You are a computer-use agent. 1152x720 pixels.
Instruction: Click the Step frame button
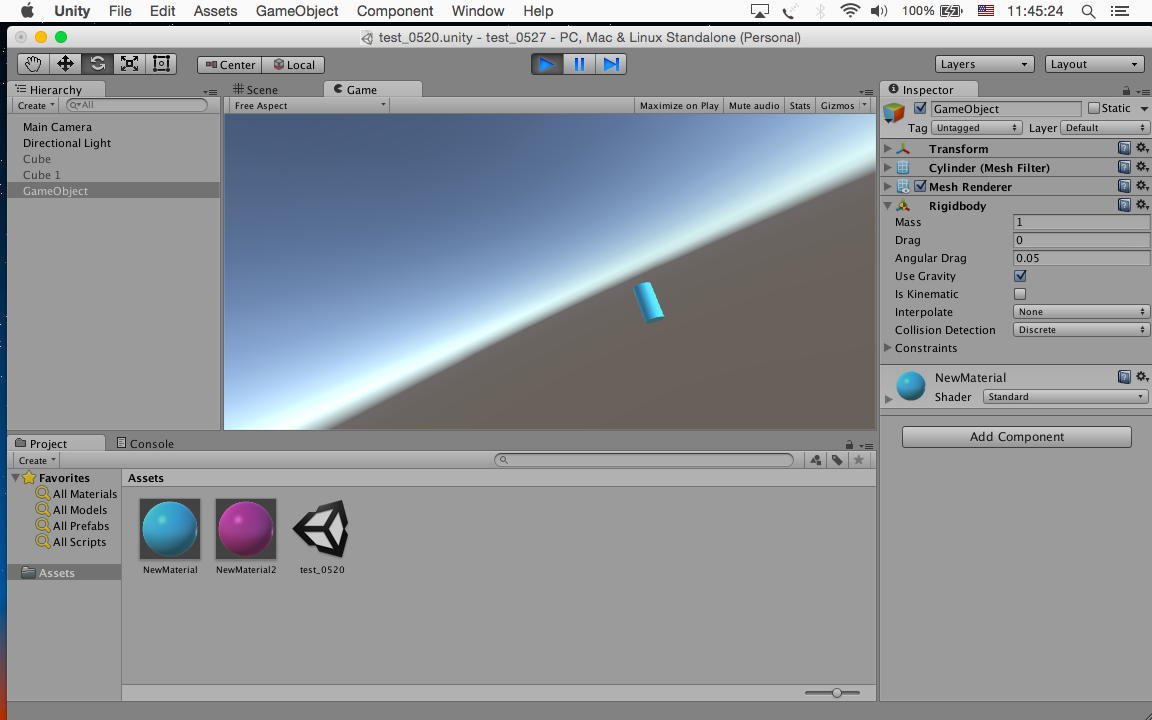(611, 65)
